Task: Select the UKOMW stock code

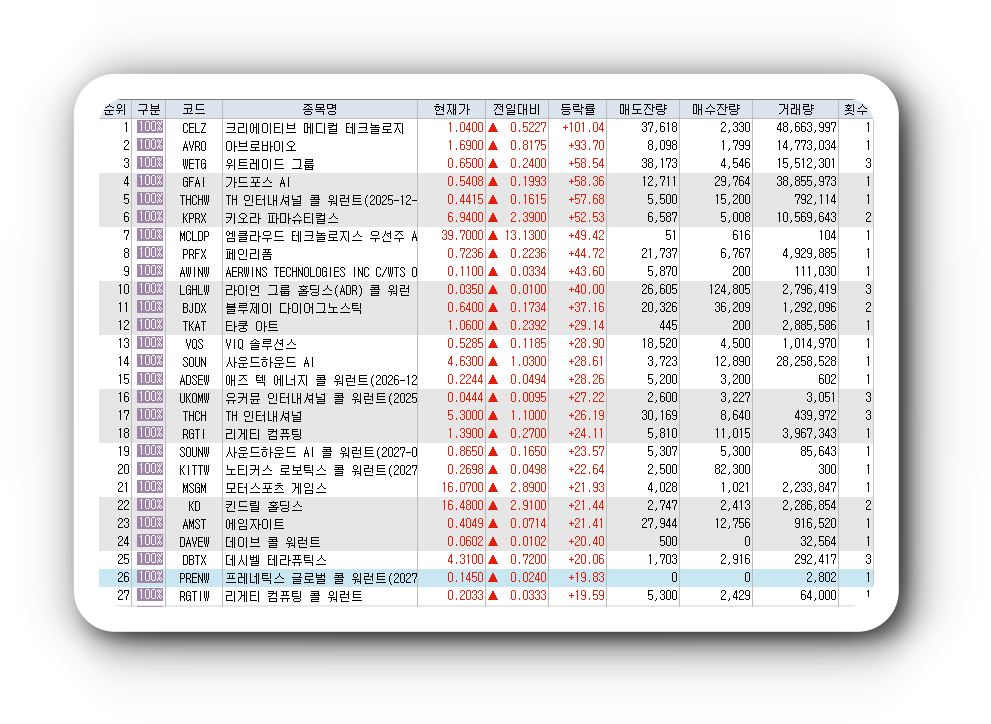Action: tap(194, 398)
